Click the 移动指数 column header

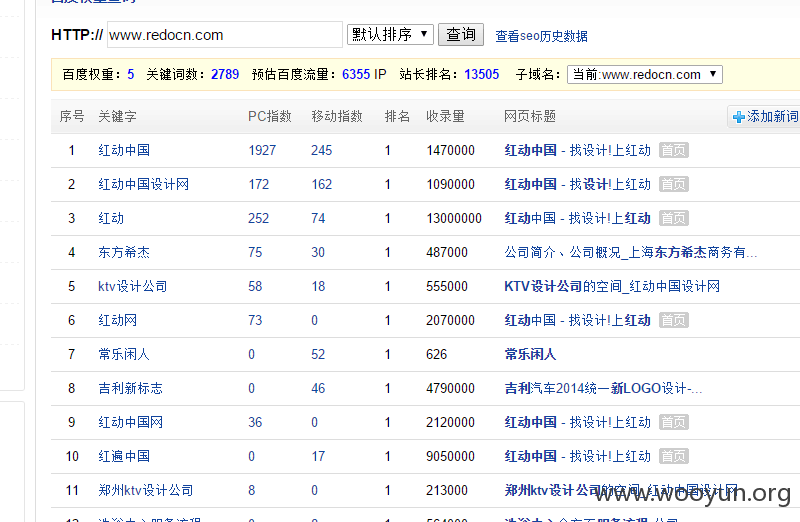[x=337, y=116]
